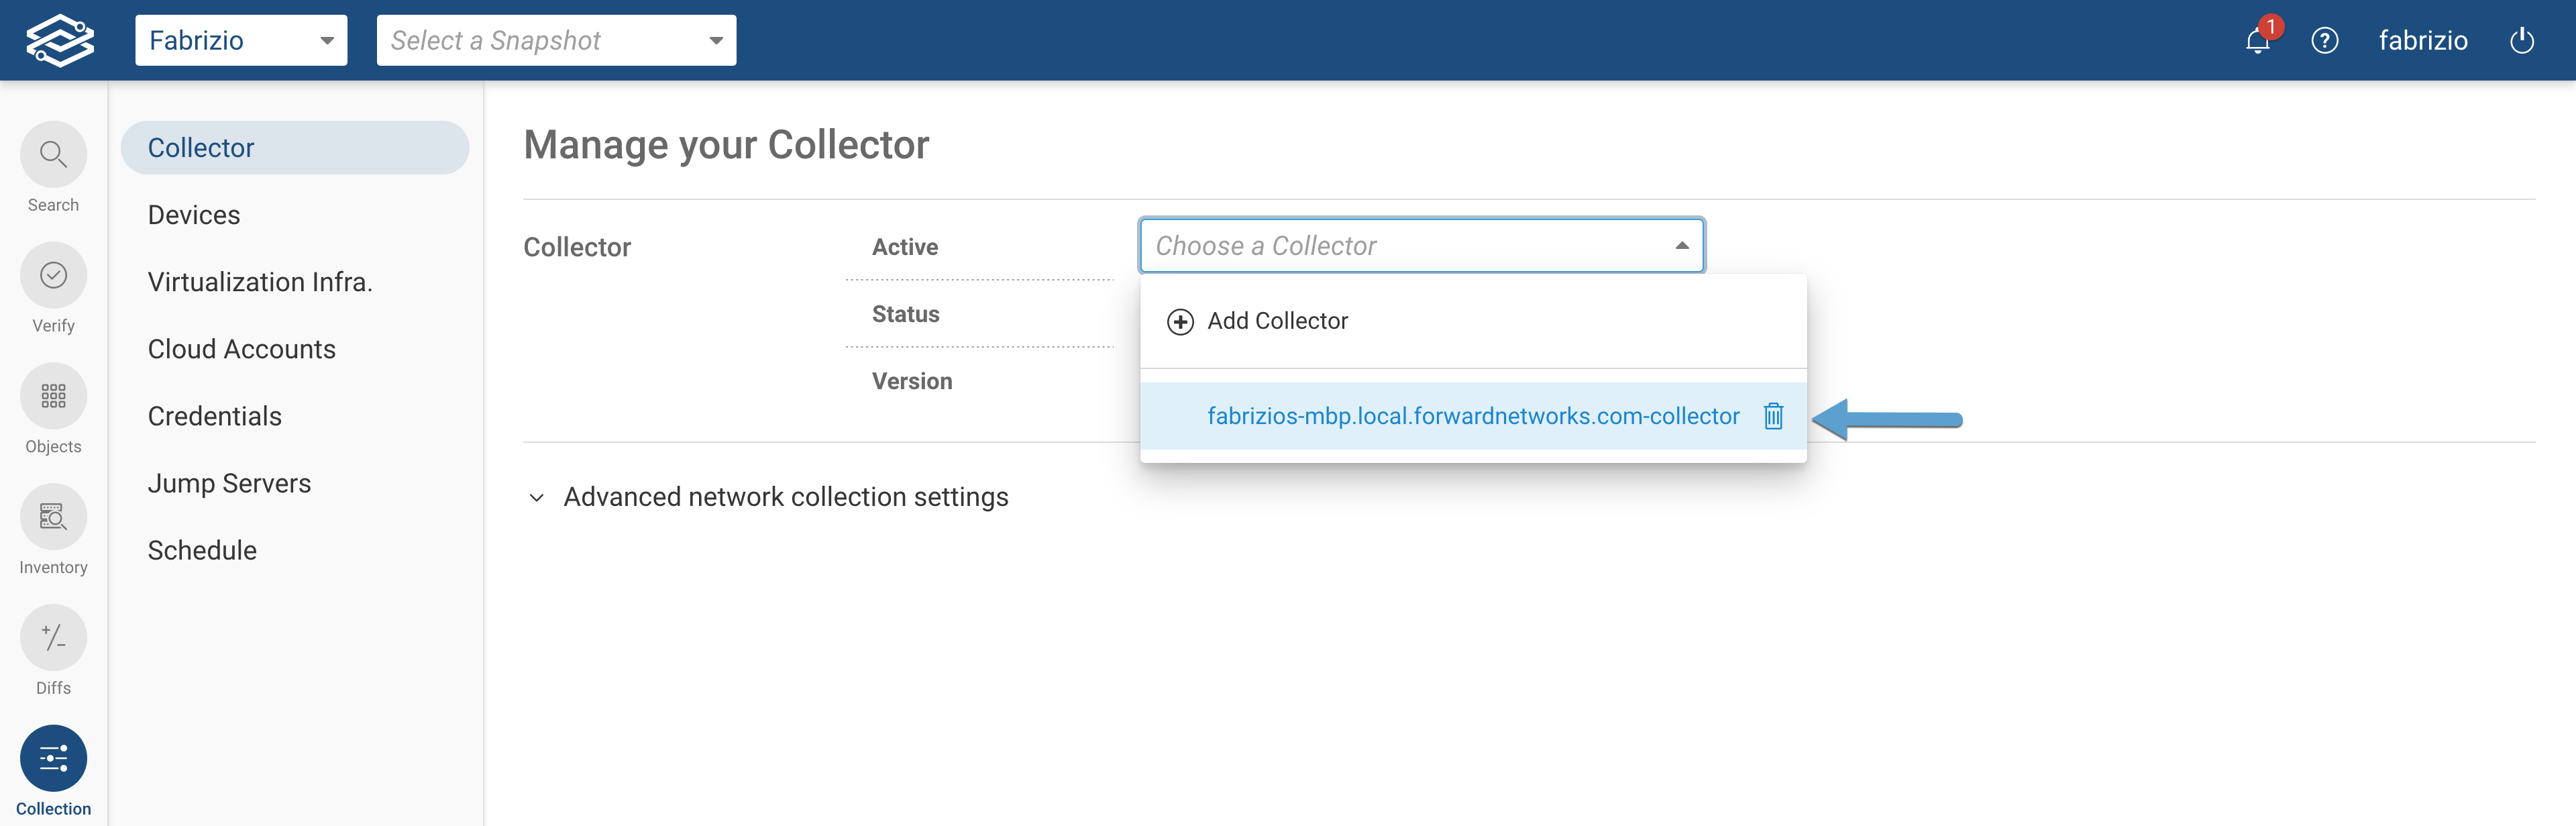Click the power logout icon
Viewport: 2576px width, 826px height.
tap(2521, 41)
